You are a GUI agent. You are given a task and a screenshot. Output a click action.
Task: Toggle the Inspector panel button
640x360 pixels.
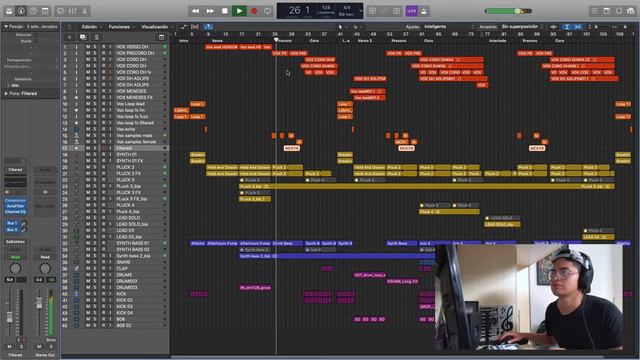coord(21,11)
